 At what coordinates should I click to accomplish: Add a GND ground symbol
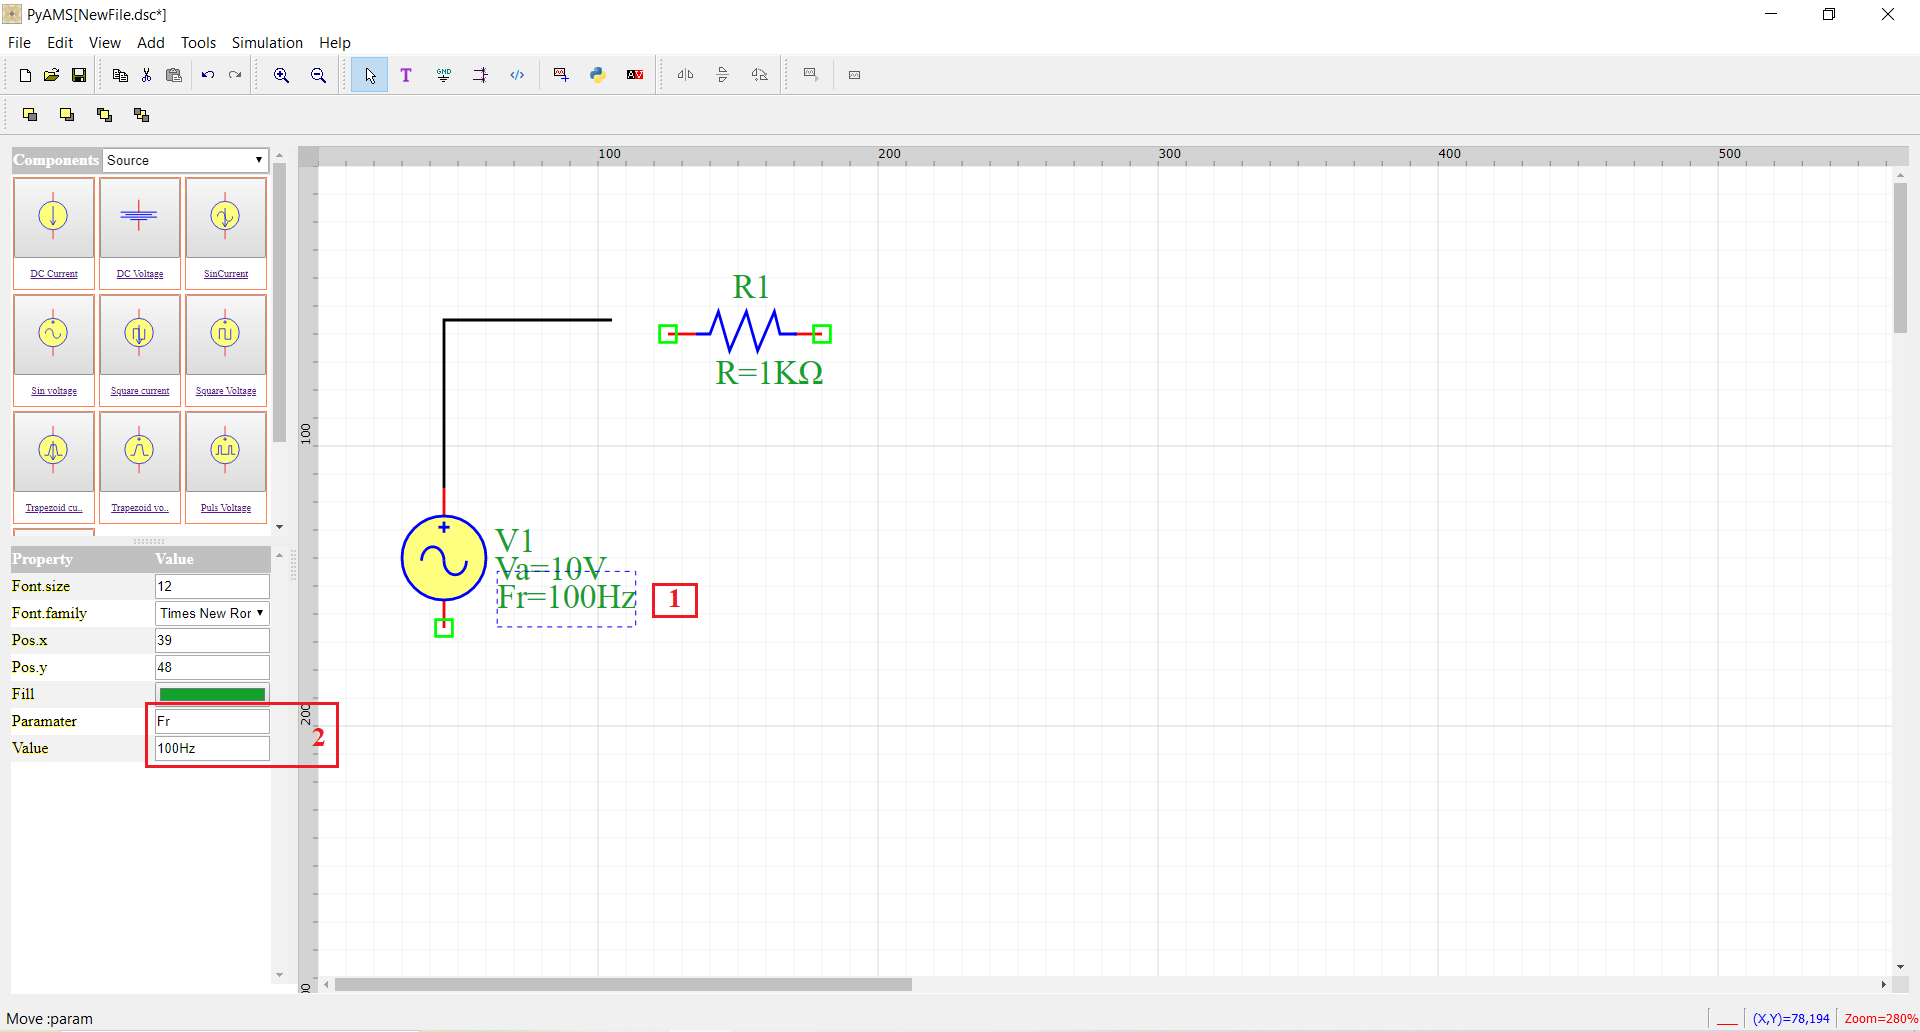click(444, 75)
